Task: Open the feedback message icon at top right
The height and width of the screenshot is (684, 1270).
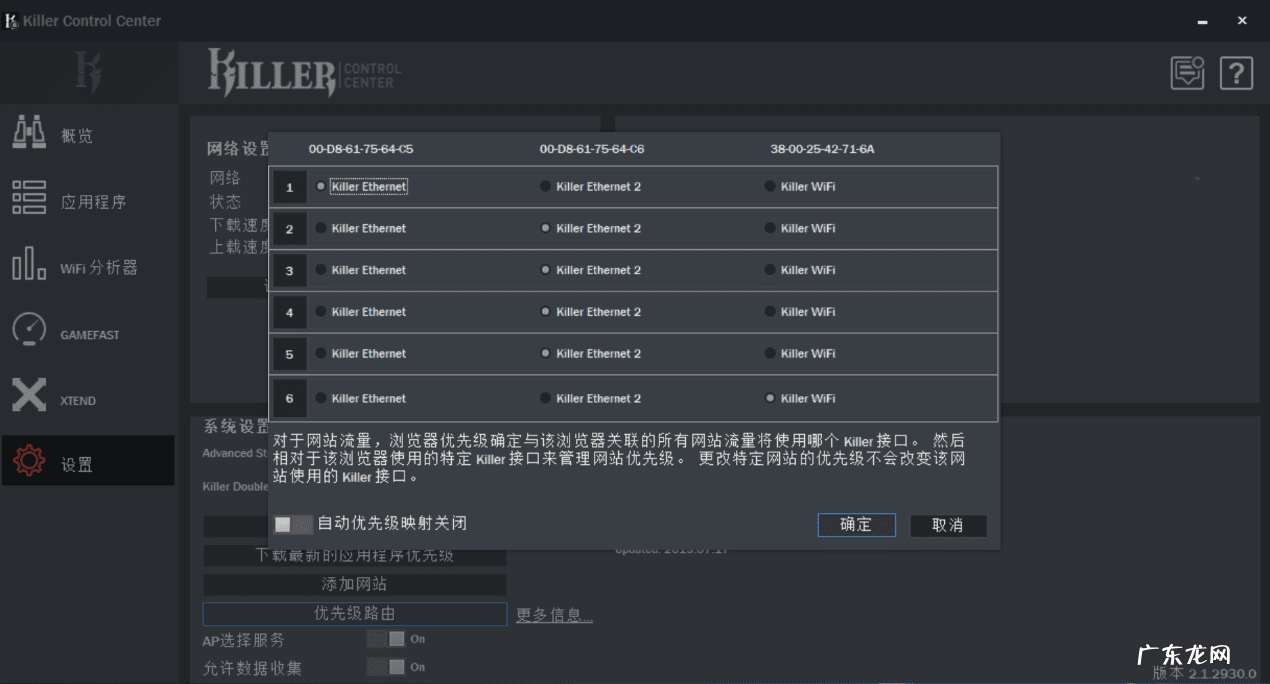Action: pos(1187,73)
